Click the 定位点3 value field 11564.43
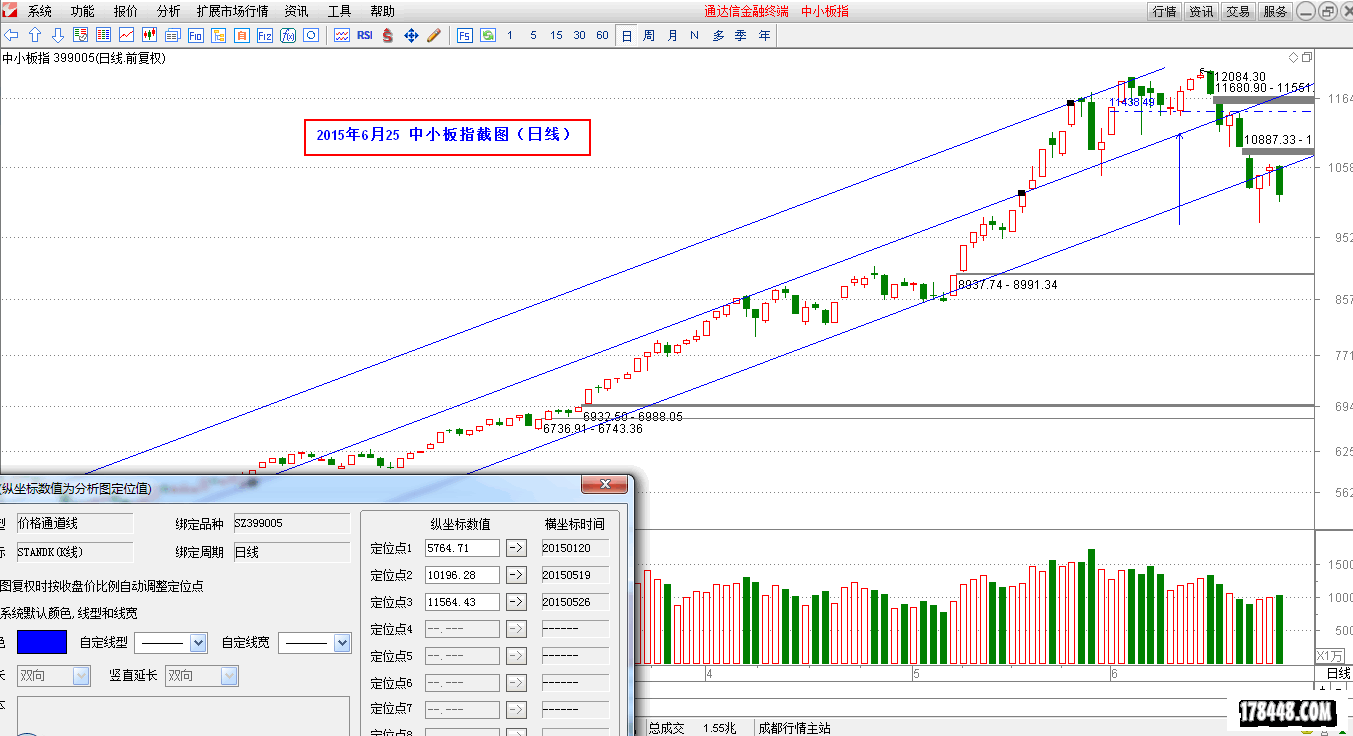The width and height of the screenshot is (1353, 736). click(462, 602)
